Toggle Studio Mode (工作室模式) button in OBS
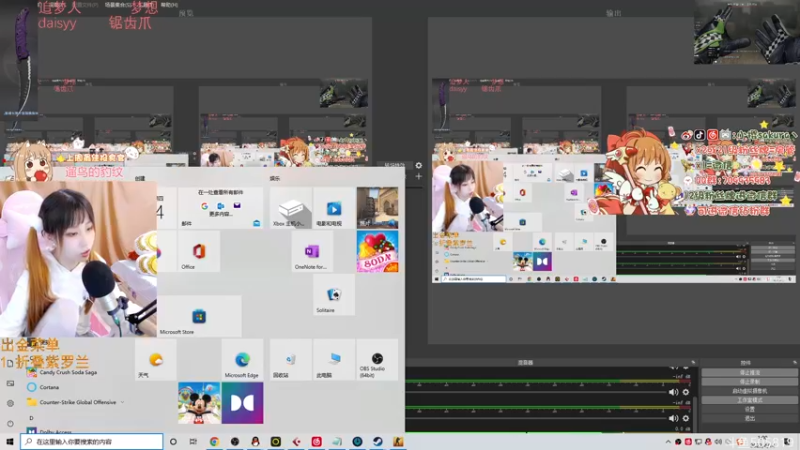 tap(749, 400)
